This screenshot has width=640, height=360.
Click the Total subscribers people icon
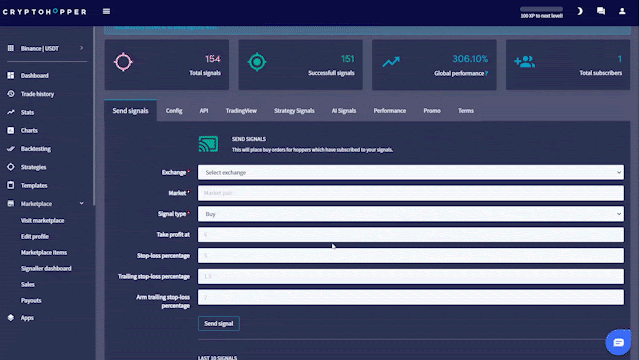[524, 62]
